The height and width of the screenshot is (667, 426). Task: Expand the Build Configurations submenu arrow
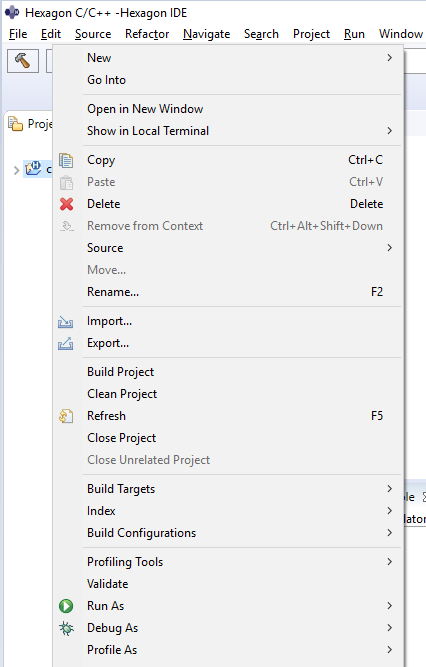pyautogui.click(x=389, y=533)
